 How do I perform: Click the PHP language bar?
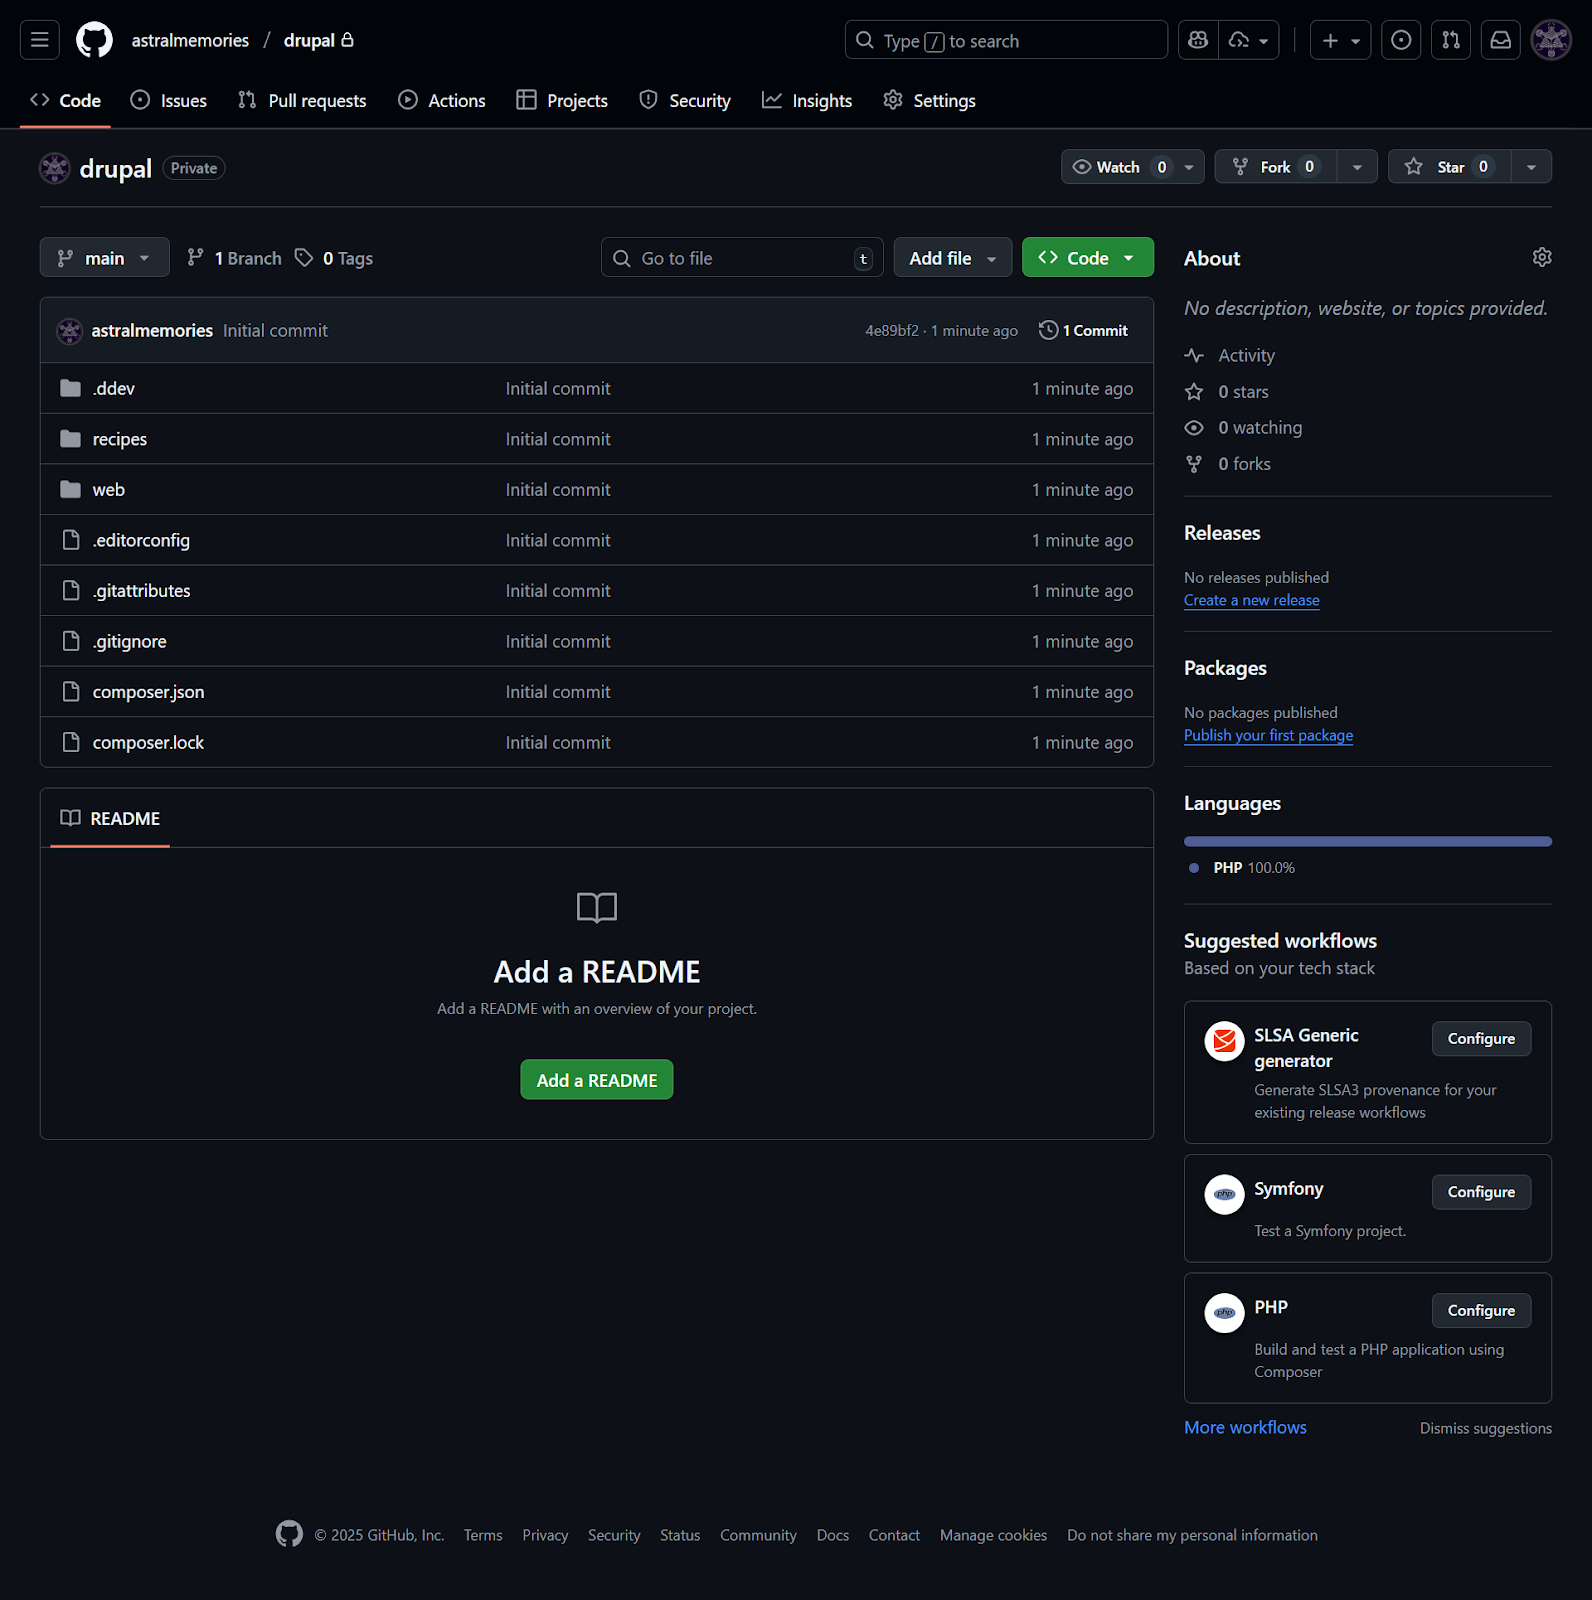[x=1367, y=842]
